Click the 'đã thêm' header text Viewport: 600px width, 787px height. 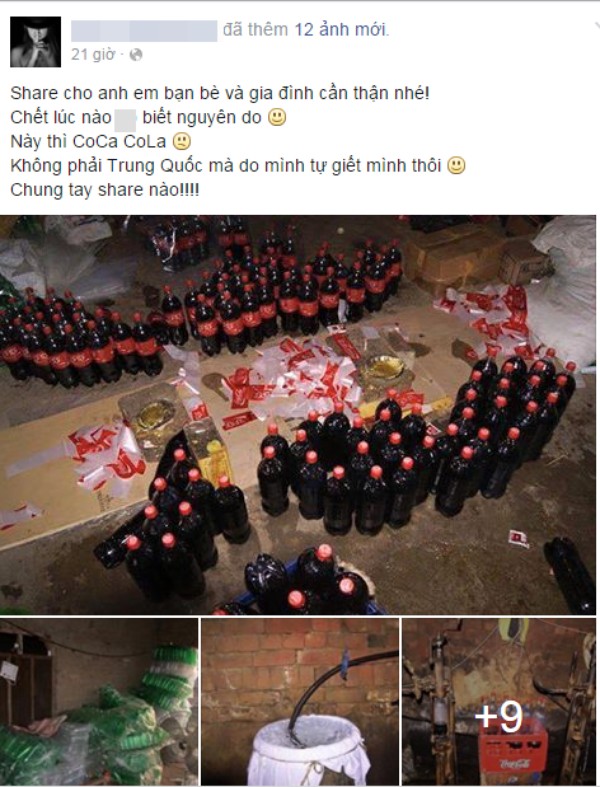(255, 30)
